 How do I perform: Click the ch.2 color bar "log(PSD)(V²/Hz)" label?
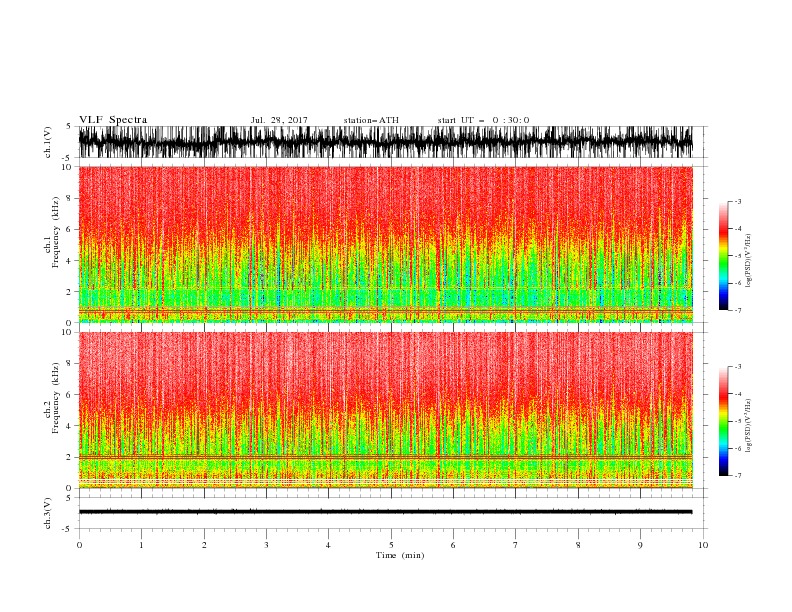point(749,426)
